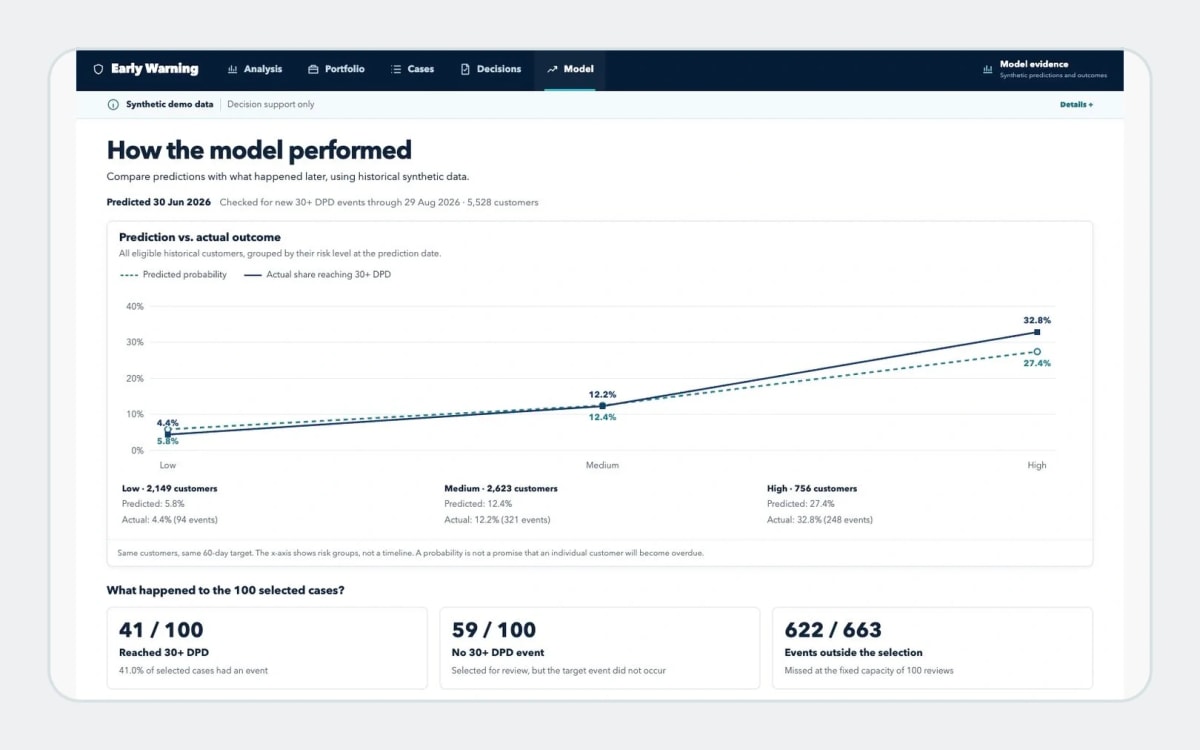Click the Model trend line icon
The image size is (1200, 750).
[x=552, y=70]
